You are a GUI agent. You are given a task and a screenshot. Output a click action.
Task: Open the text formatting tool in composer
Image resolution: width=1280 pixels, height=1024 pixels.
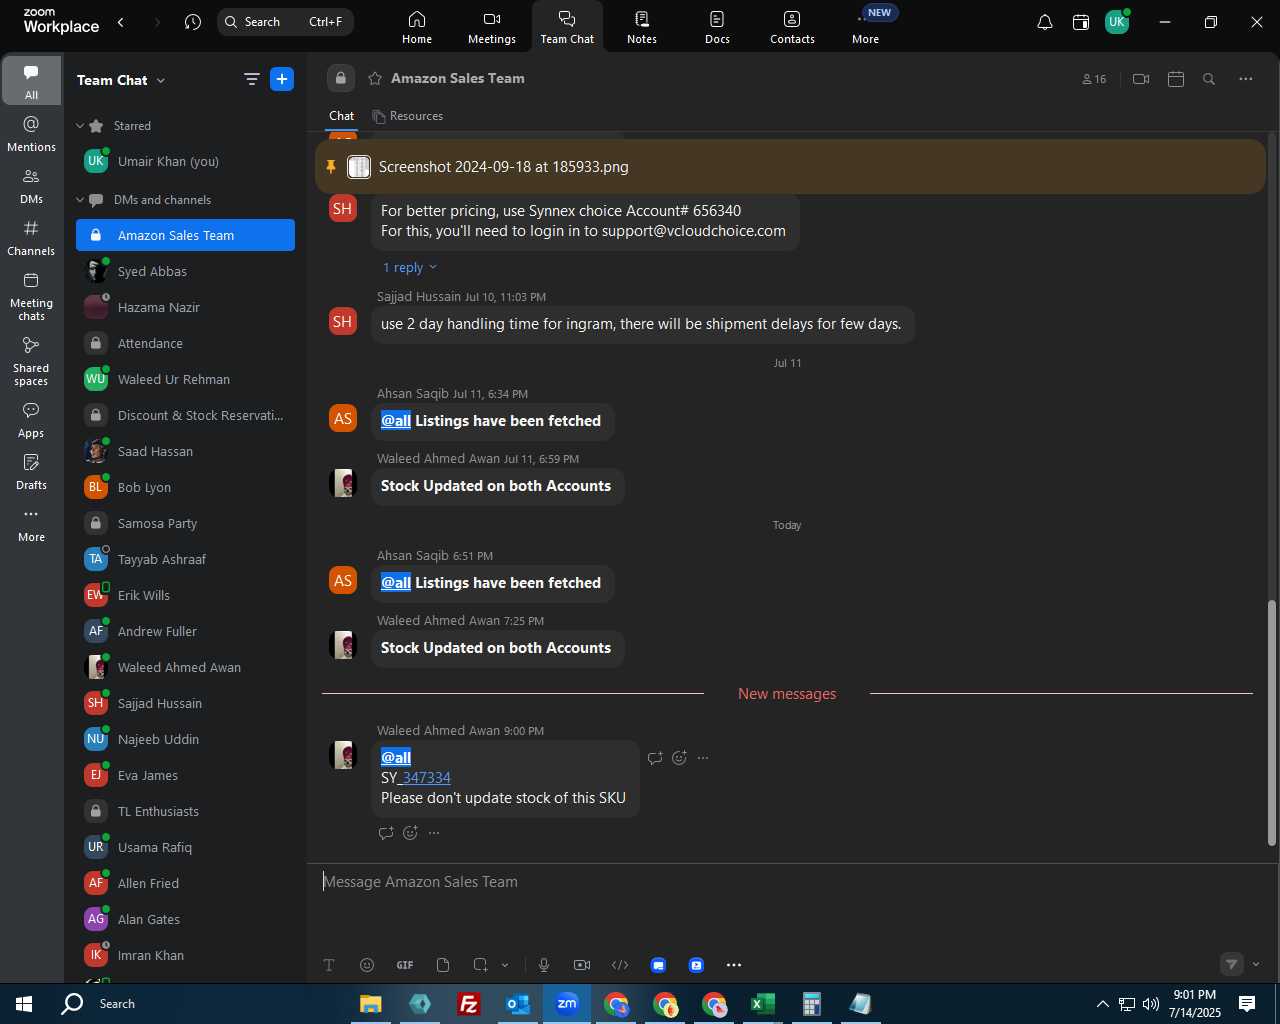click(329, 965)
